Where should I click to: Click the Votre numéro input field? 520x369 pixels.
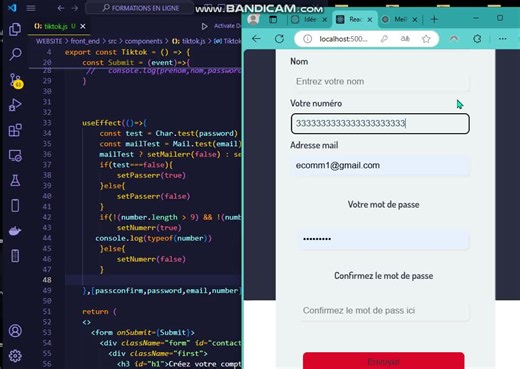pyautogui.click(x=380, y=123)
